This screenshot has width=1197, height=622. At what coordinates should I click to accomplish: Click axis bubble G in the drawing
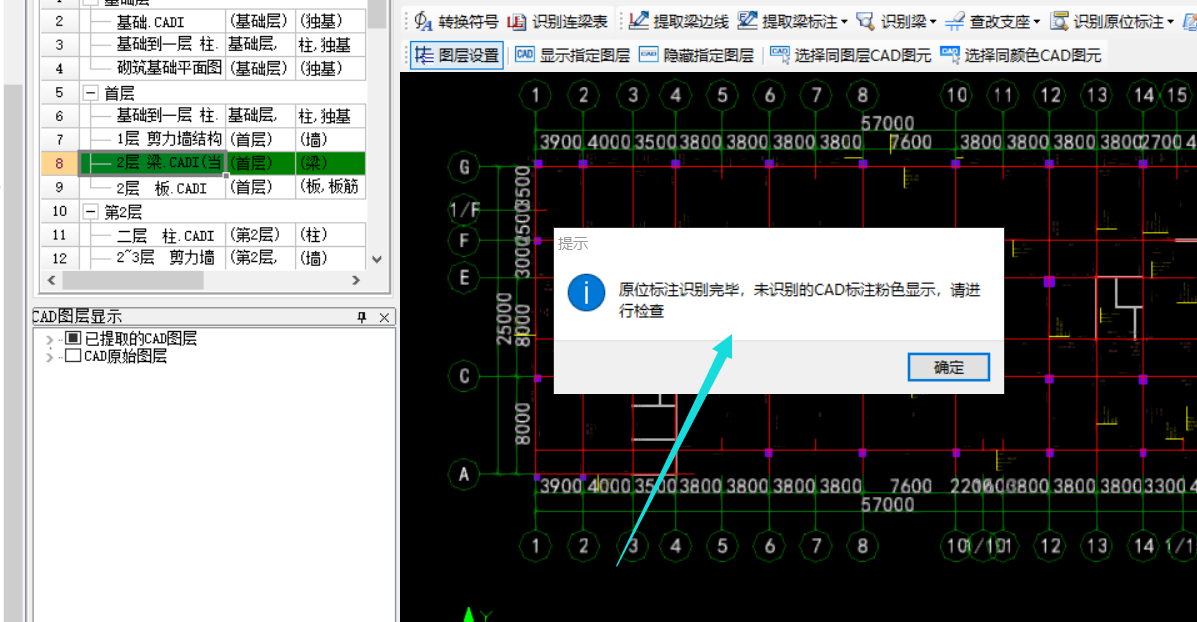click(464, 167)
